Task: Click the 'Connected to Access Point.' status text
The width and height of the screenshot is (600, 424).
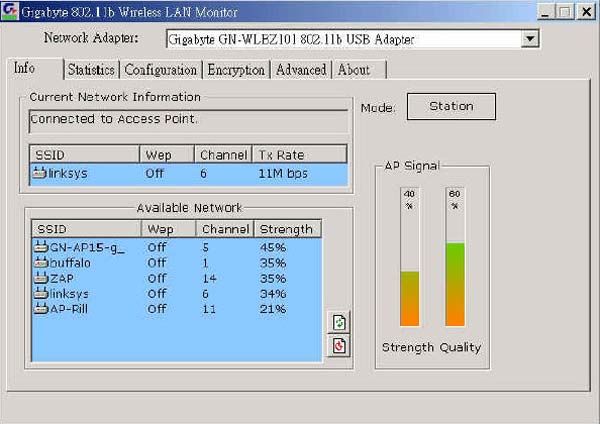Action: [x=114, y=119]
